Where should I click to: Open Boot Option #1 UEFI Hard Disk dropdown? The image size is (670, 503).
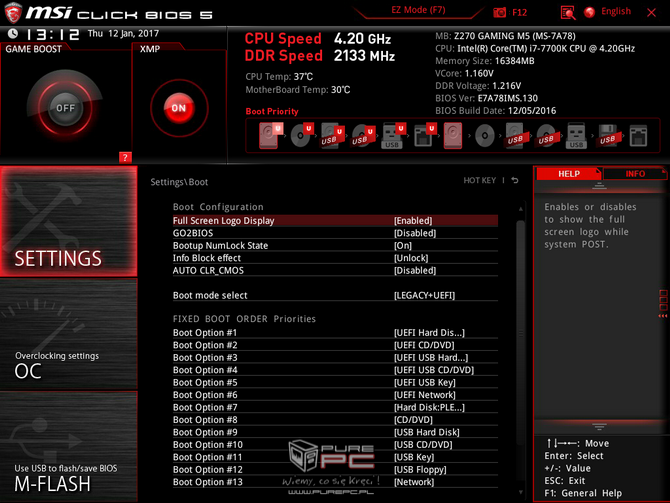429,332
